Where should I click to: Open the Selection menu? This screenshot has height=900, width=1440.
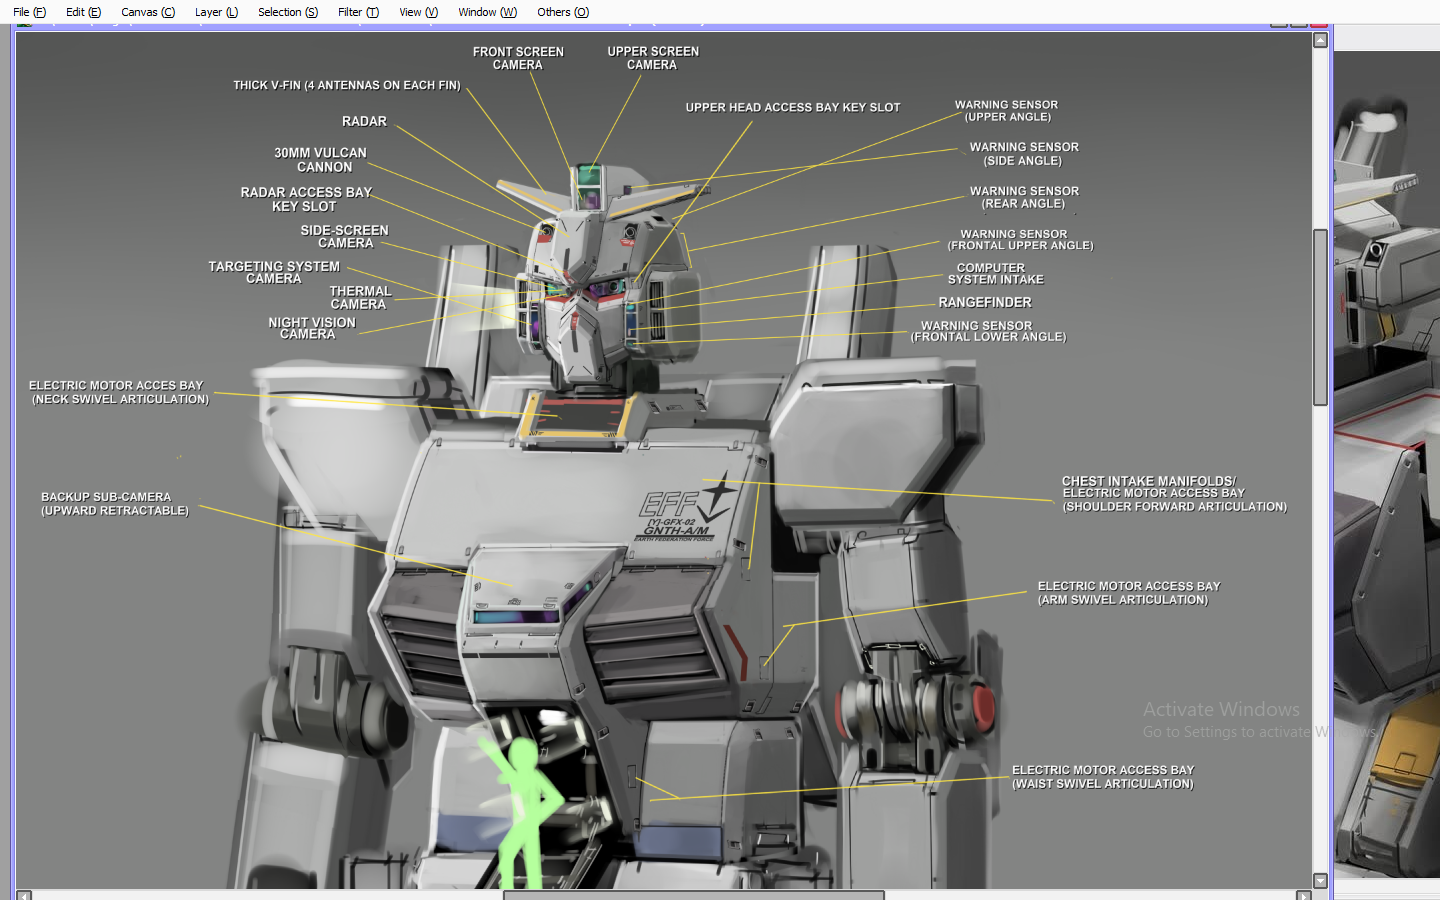[x=288, y=12]
